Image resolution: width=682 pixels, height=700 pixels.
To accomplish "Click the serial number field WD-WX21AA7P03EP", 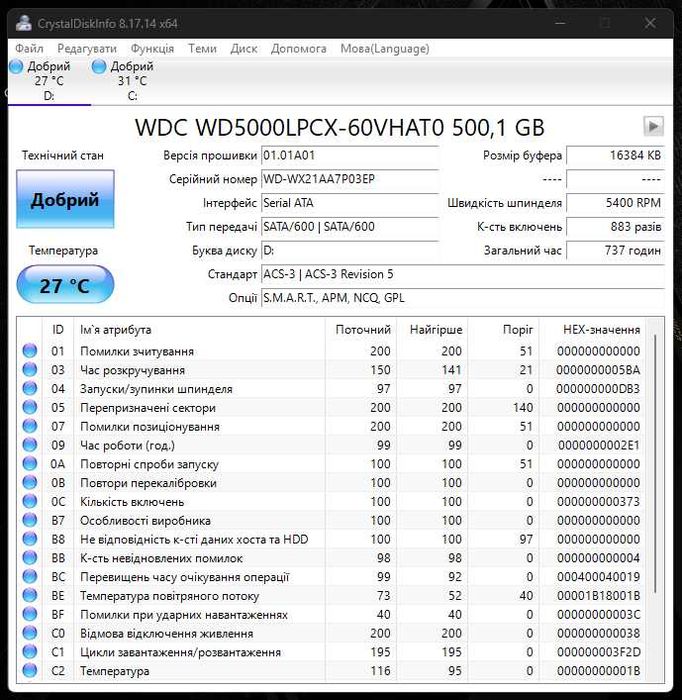I will (x=349, y=179).
